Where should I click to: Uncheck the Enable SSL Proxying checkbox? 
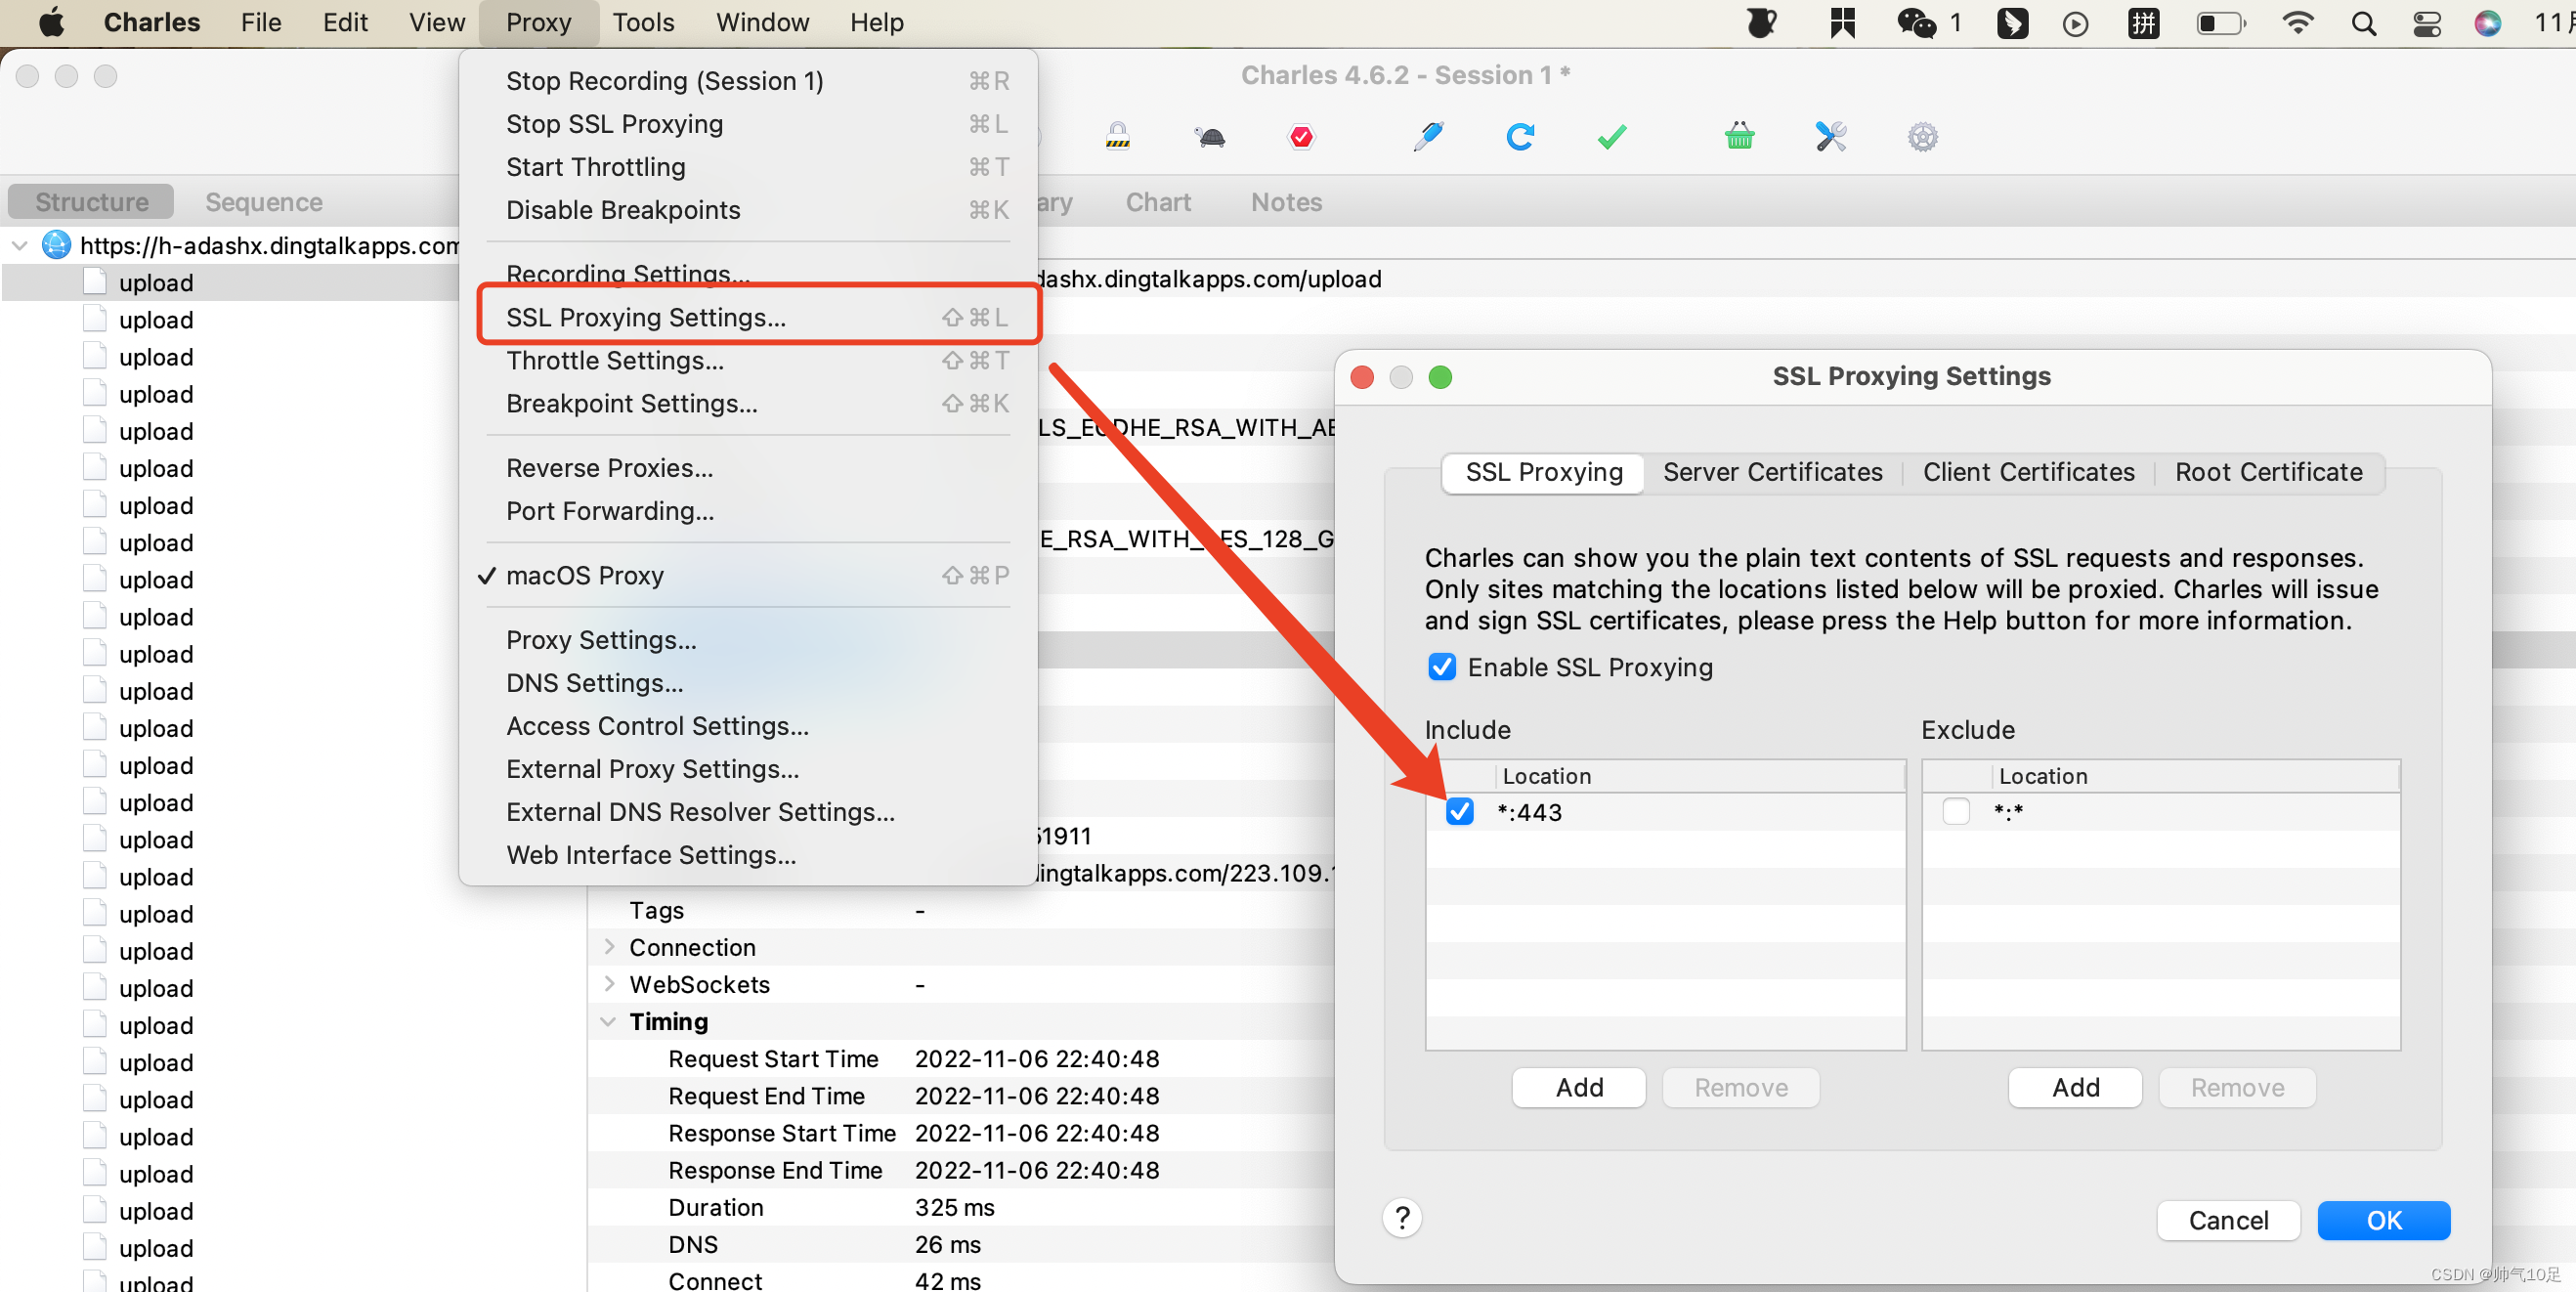point(1441,667)
